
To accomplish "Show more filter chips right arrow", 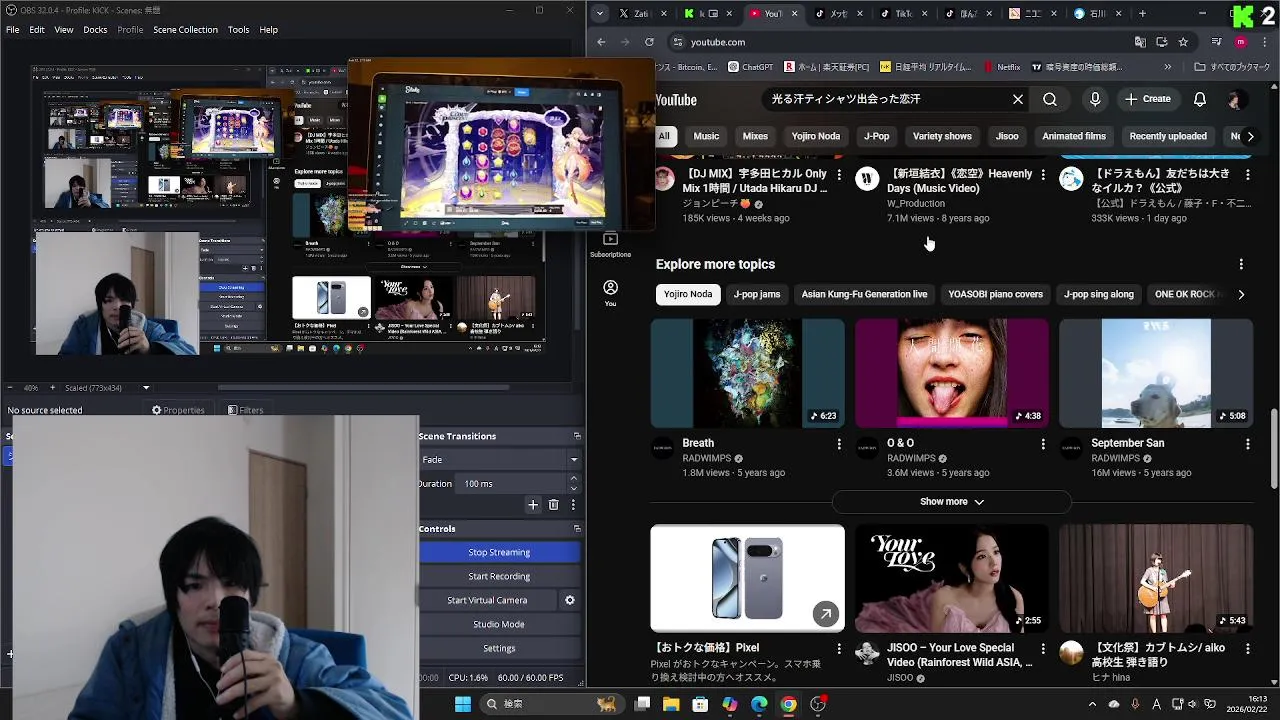I will pos(1249,136).
